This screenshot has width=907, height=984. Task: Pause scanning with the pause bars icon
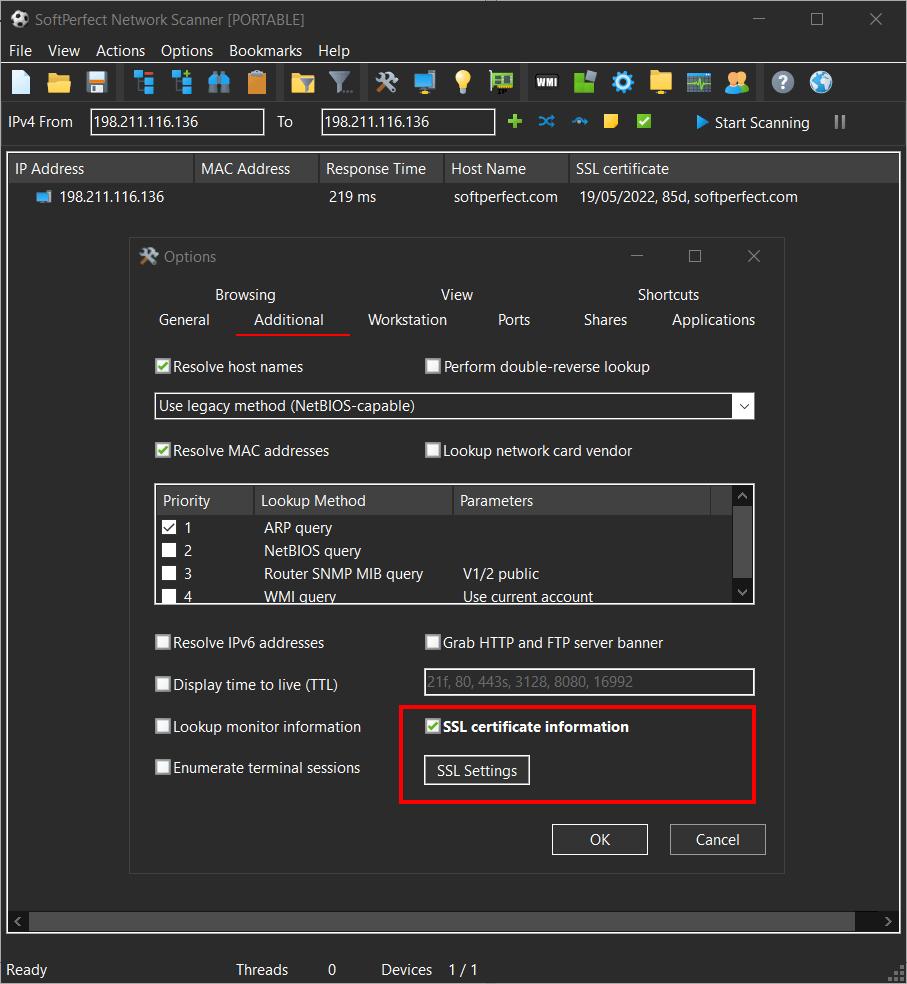coord(840,122)
